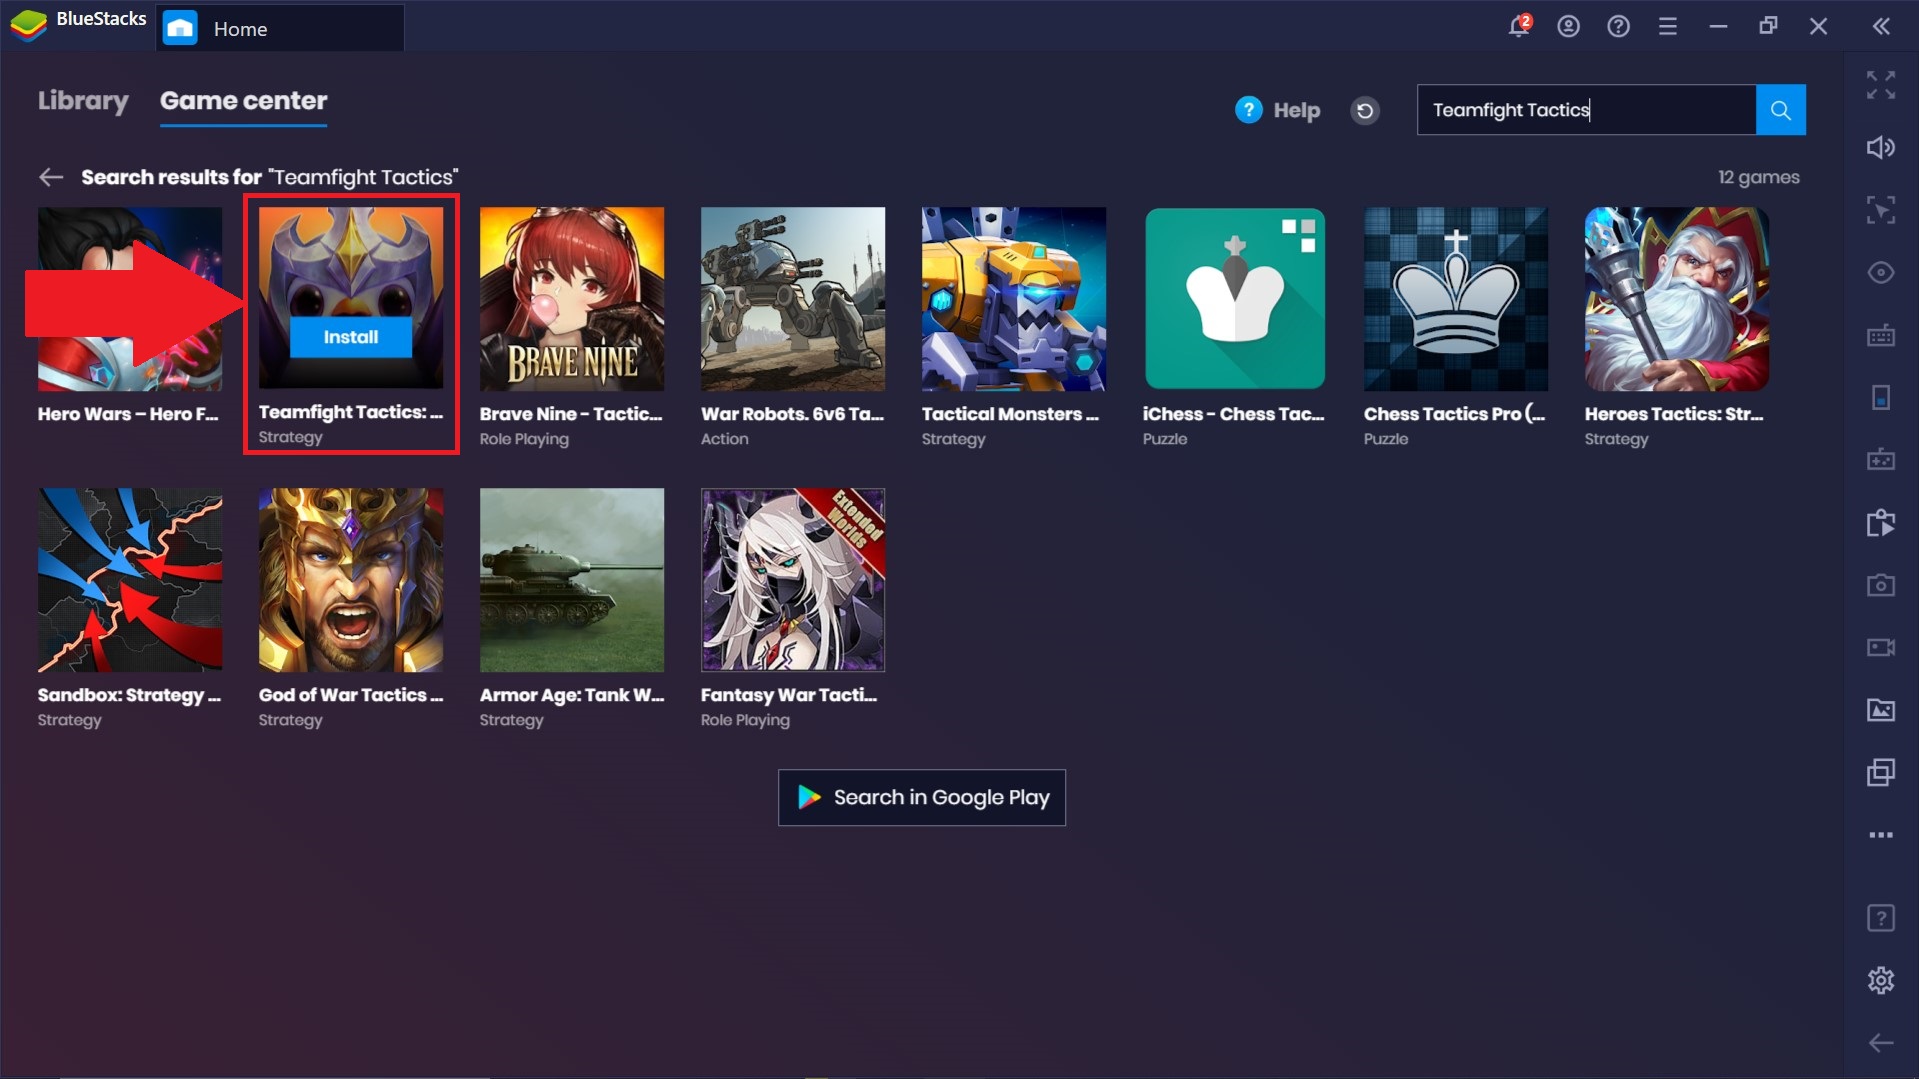Click the refresh circular arrow icon
The height and width of the screenshot is (1079, 1919).
pyautogui.click(x=1365, y=110)
